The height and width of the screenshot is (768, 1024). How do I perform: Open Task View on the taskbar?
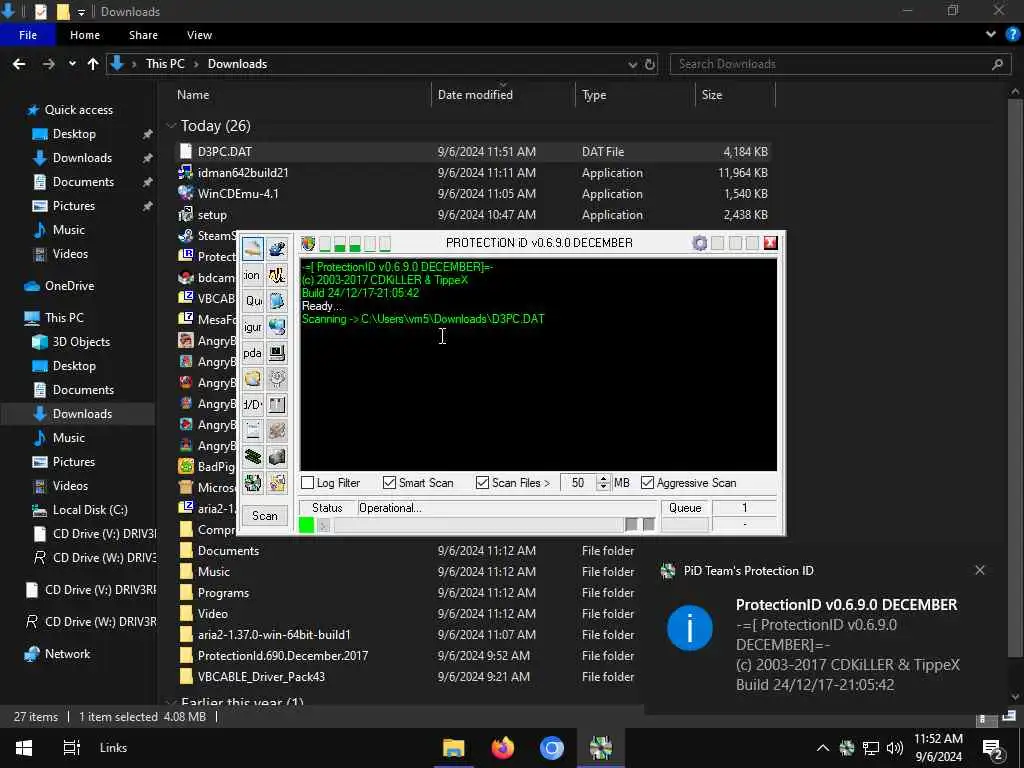point(71,748)
